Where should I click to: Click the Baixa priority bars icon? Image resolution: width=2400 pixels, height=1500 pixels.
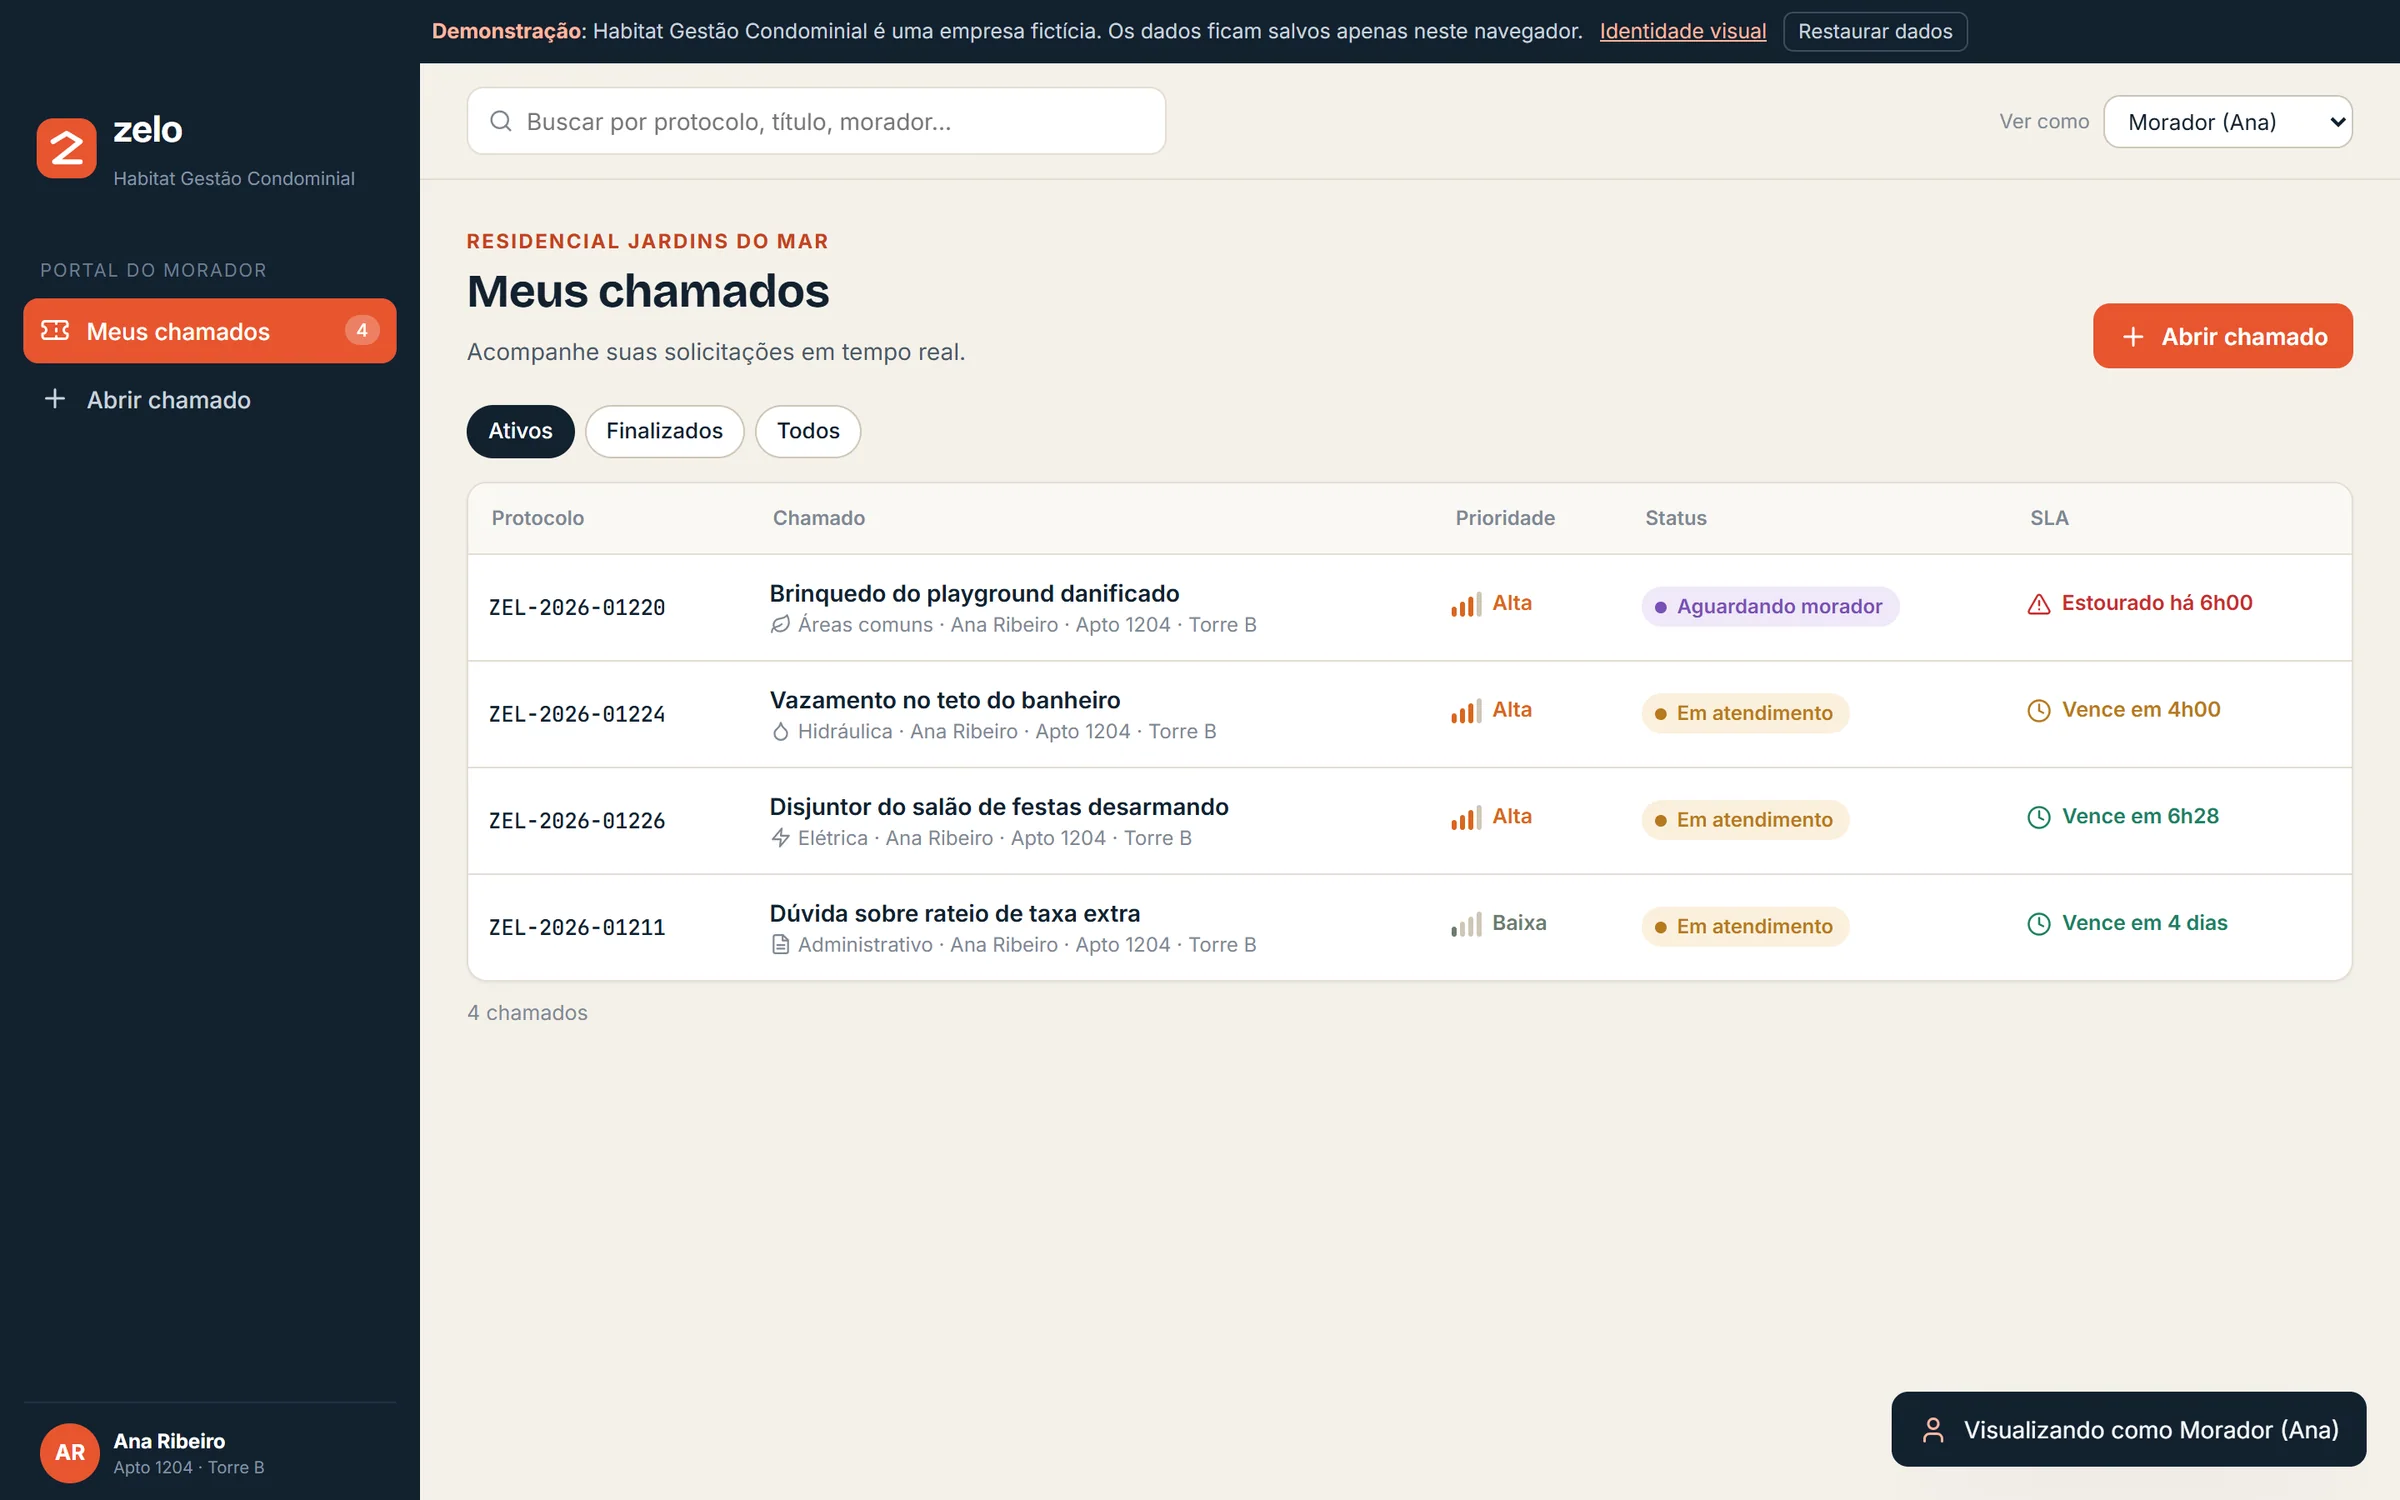click(1466, 924)
